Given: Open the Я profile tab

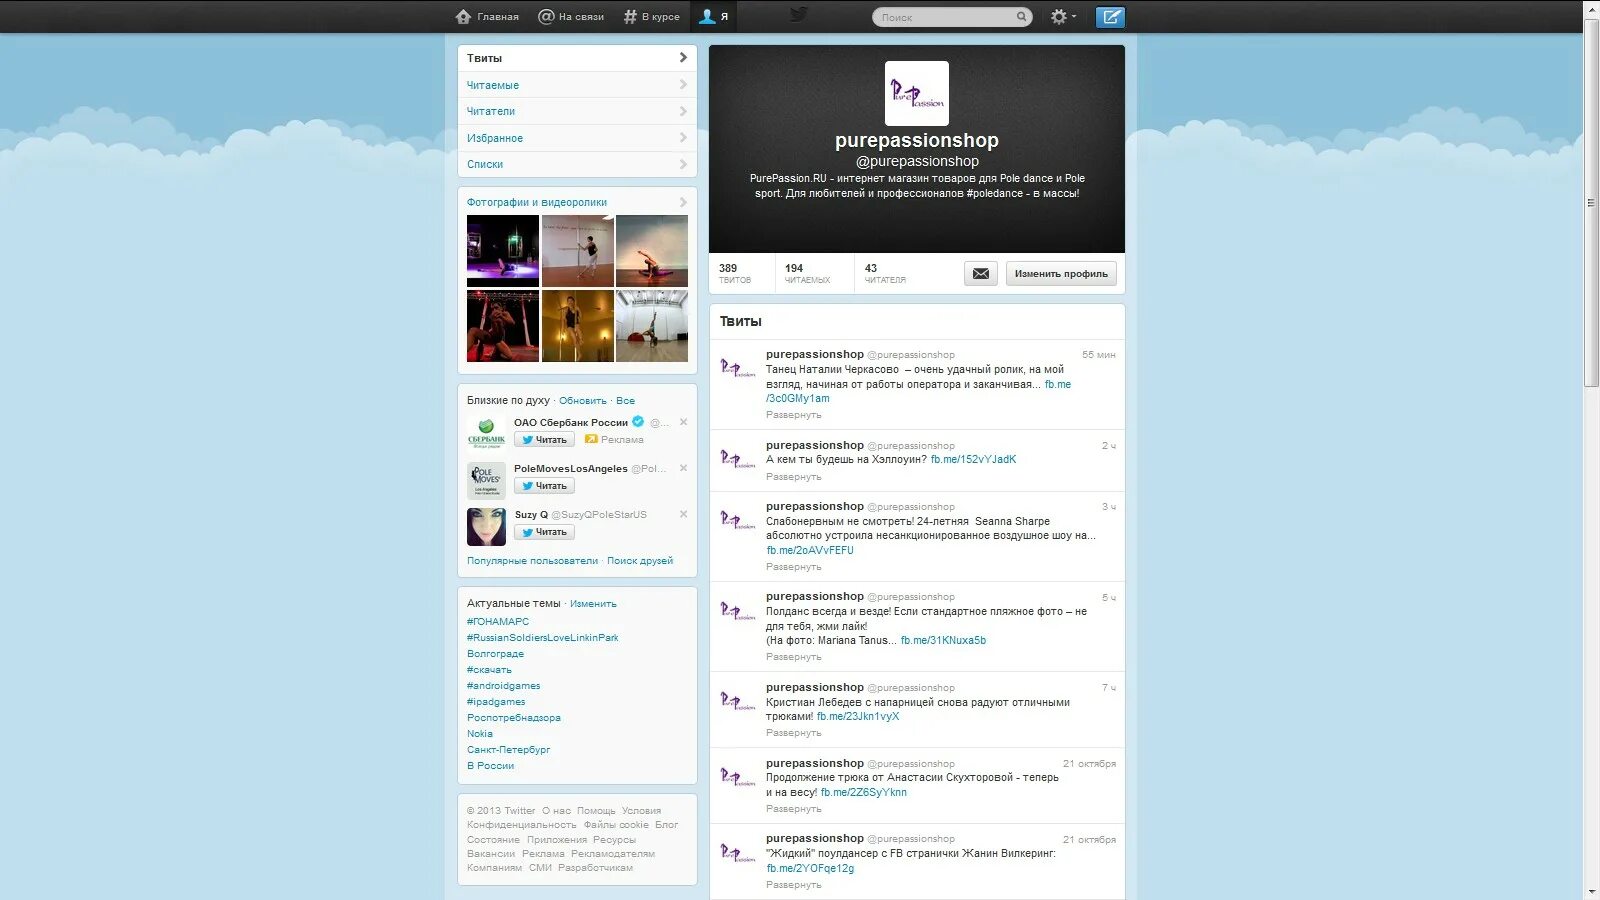Looking at the screenshot, I should [714, 17].
